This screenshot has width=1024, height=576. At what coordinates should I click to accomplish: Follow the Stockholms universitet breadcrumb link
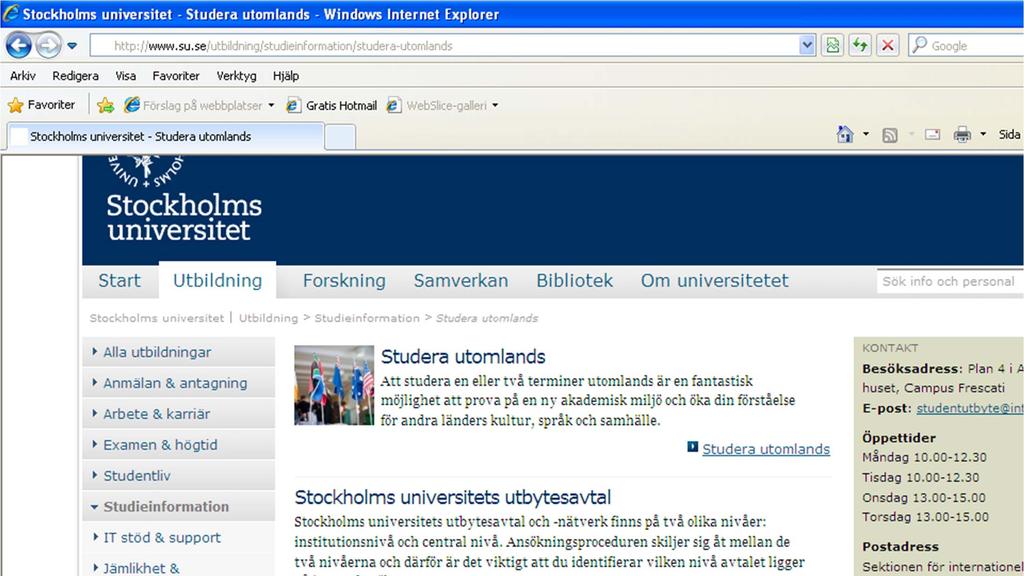click(157, 318)
